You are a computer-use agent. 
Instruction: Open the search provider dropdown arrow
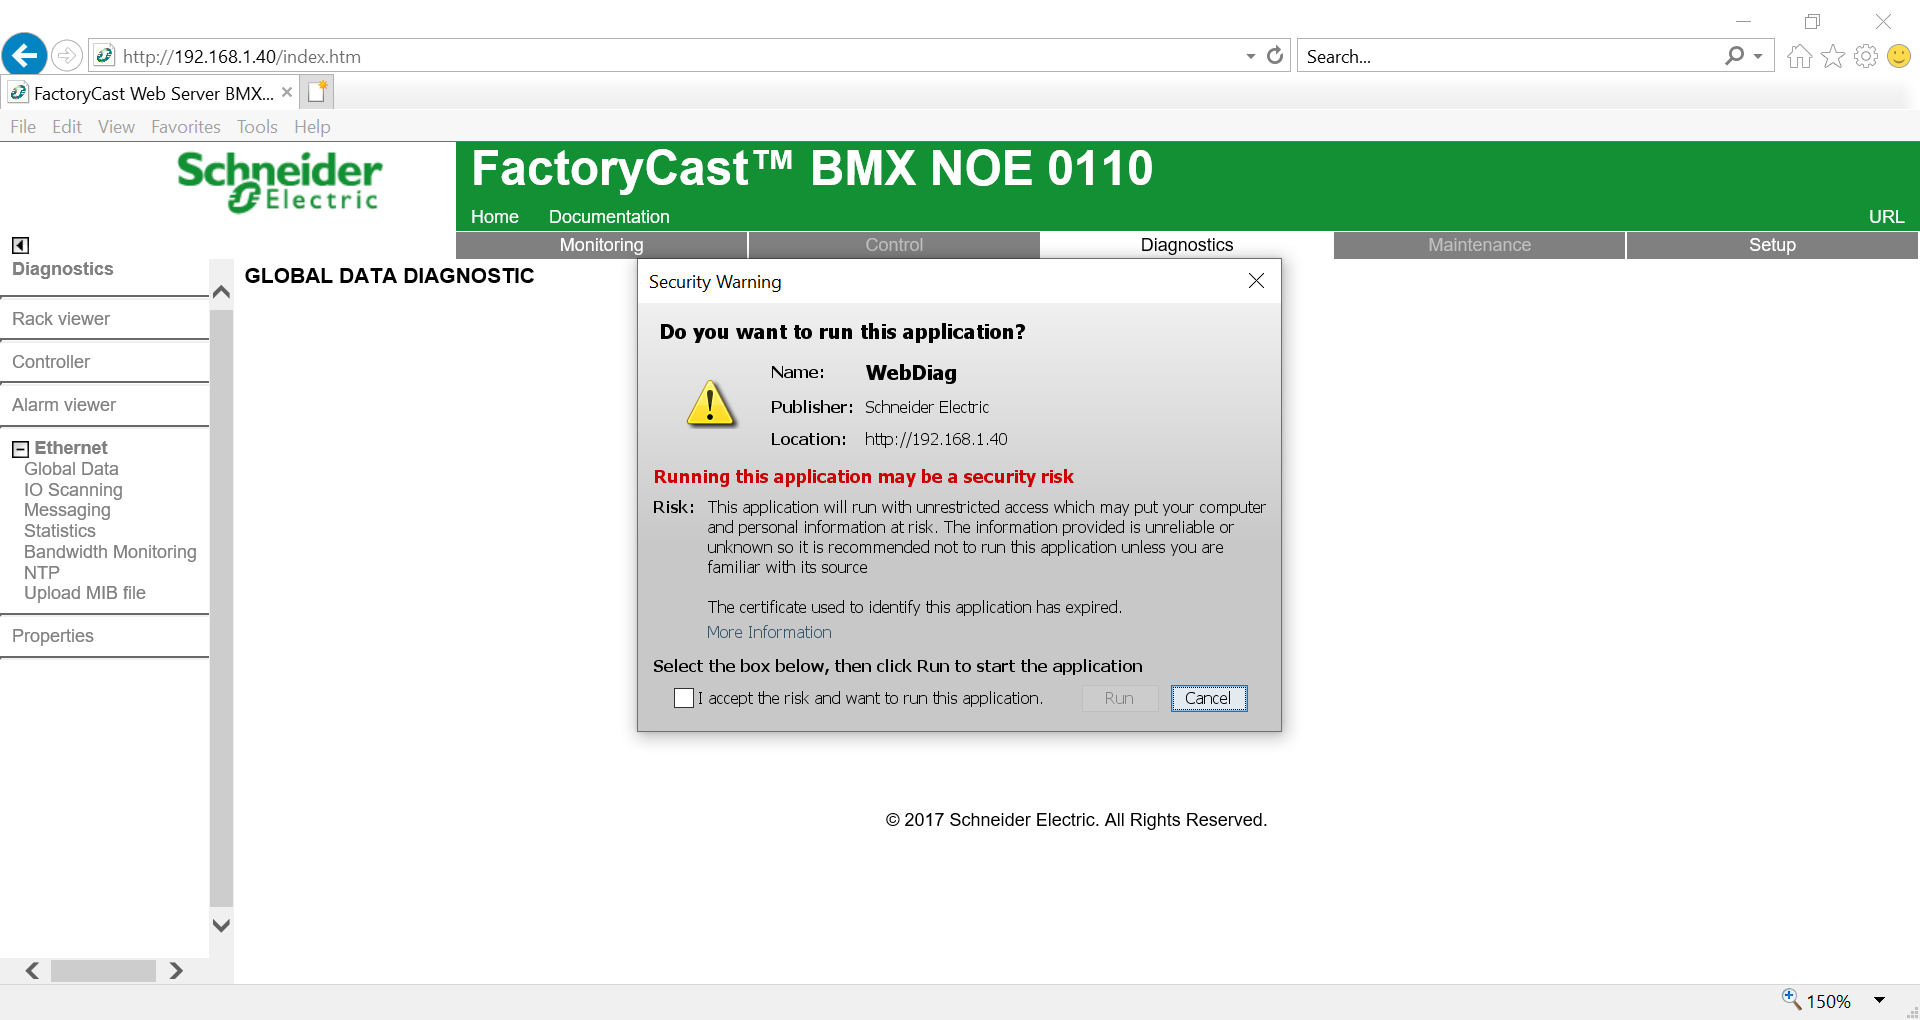(x=1758, y=57)
